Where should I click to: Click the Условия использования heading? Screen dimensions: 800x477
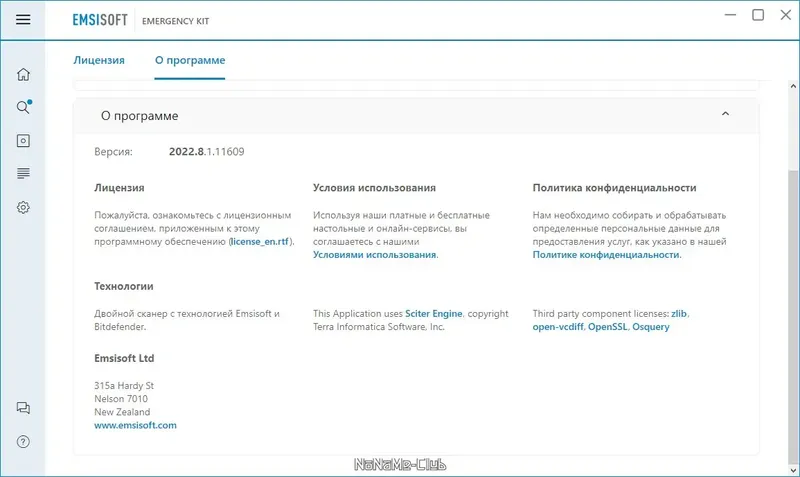(x=374, y=188)
